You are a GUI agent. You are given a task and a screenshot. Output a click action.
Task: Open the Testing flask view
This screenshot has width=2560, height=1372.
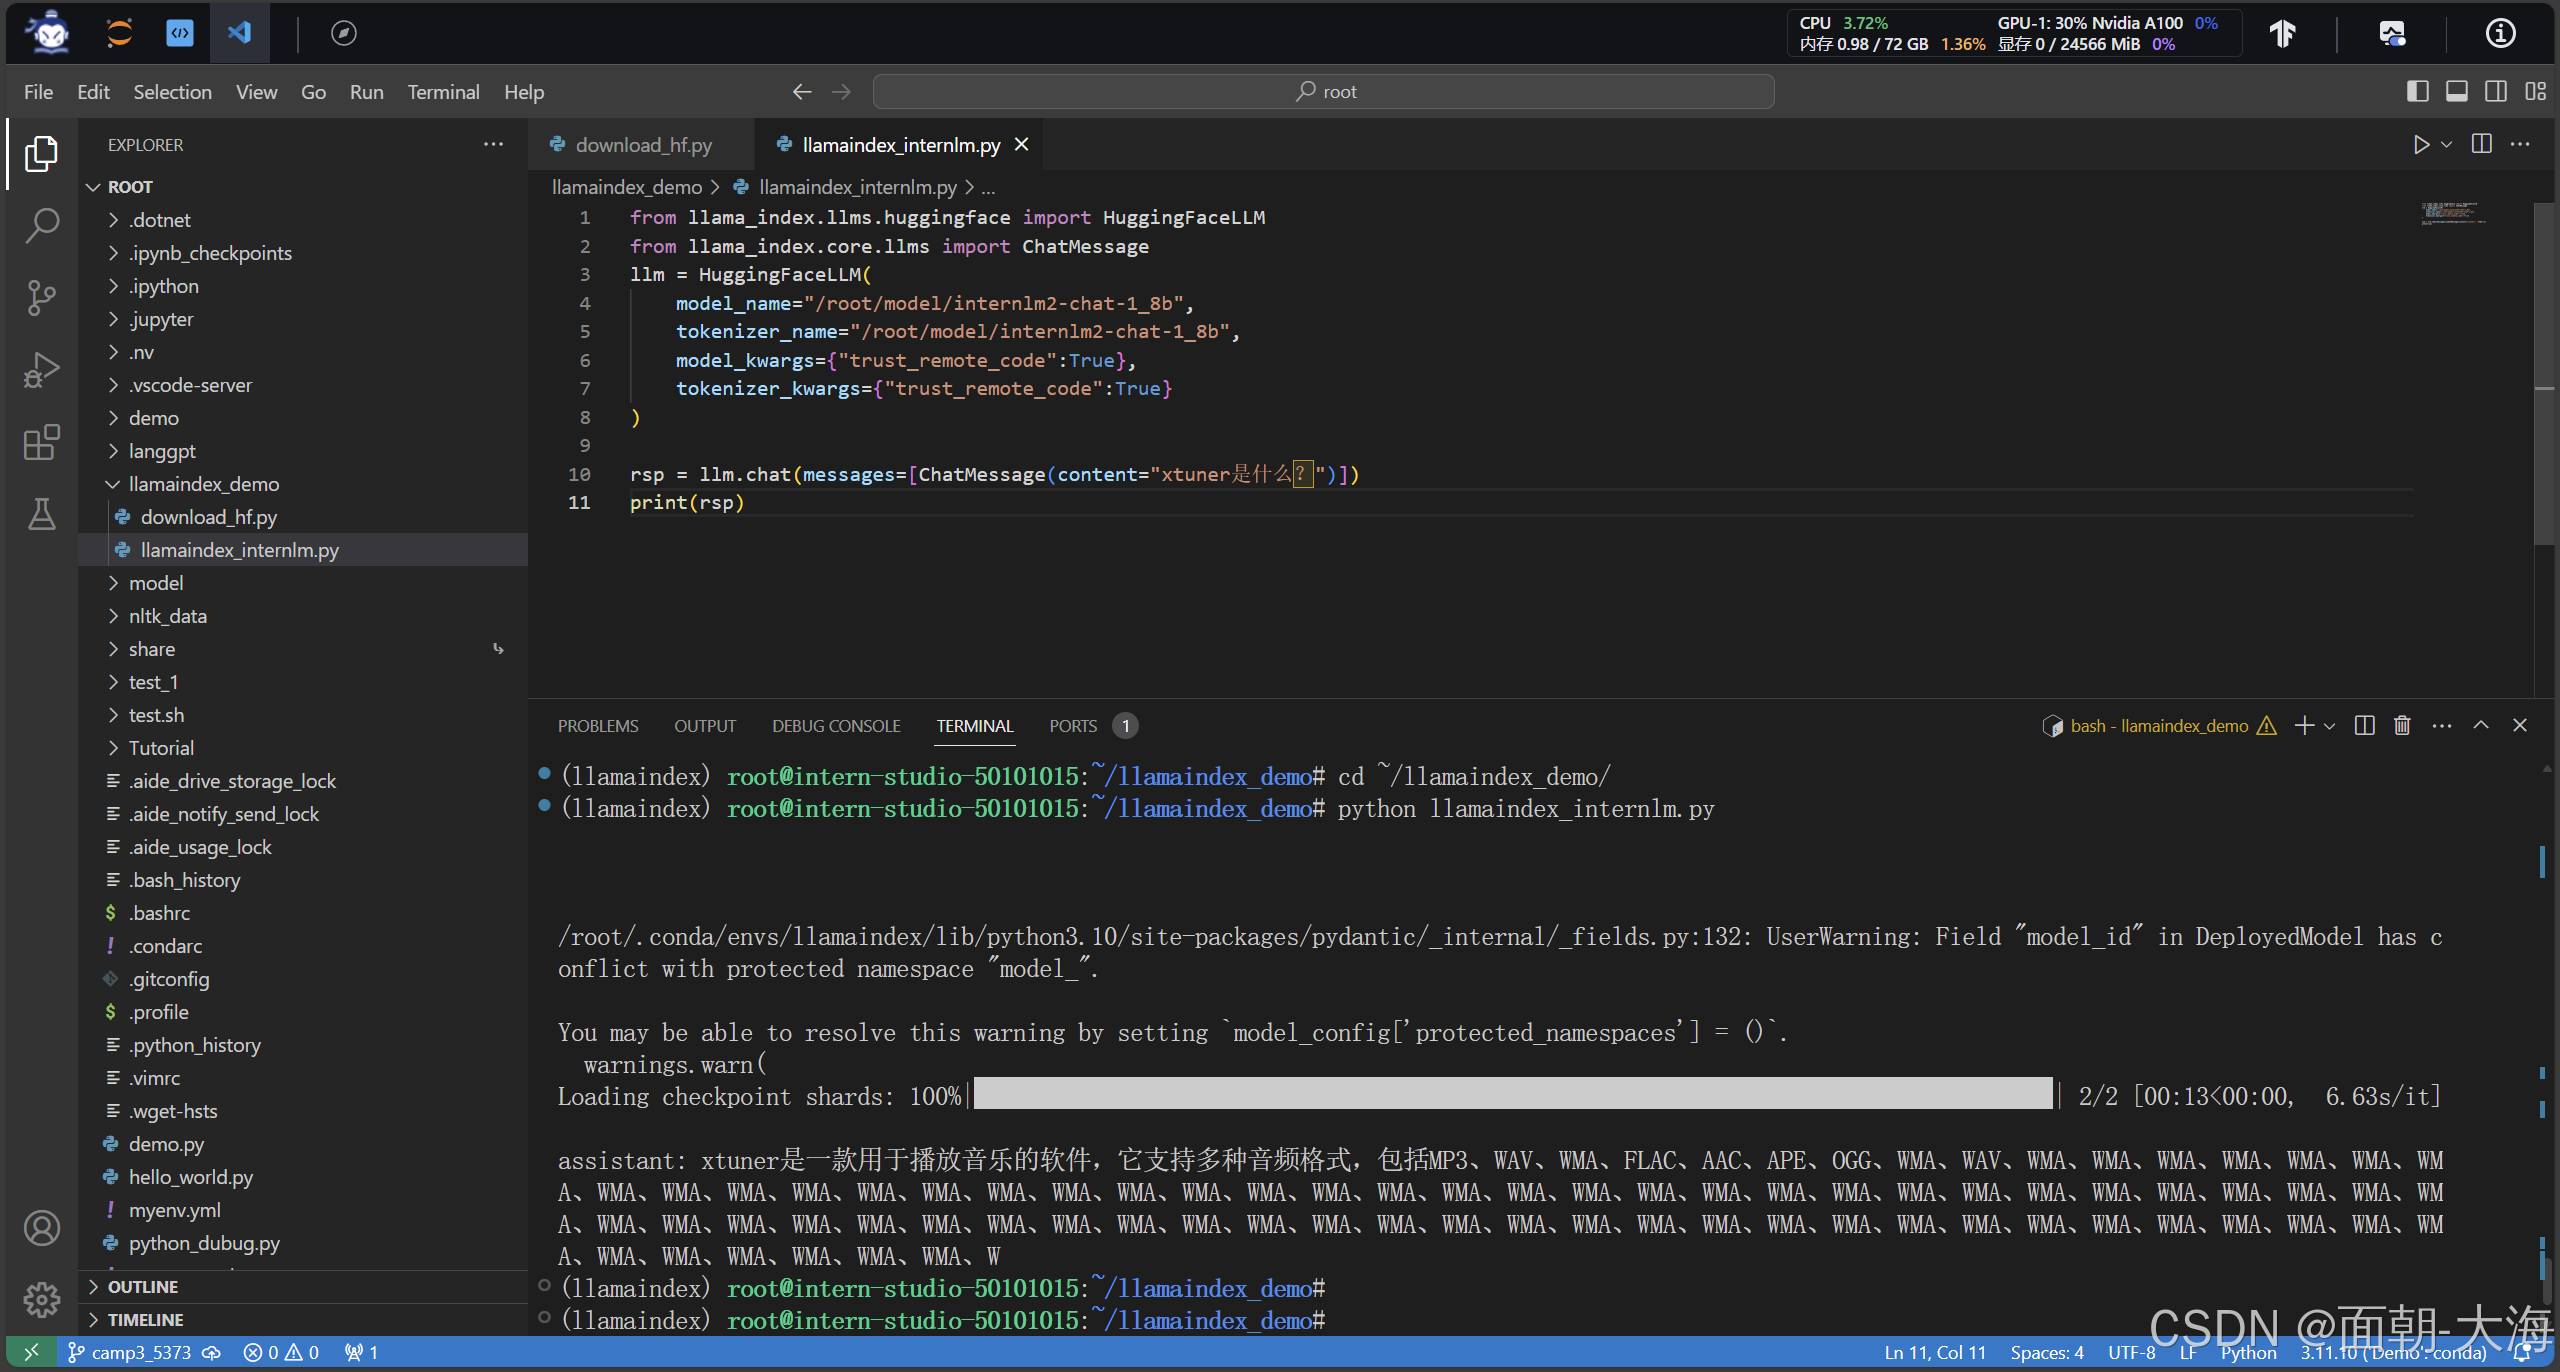tap(41, 514)
